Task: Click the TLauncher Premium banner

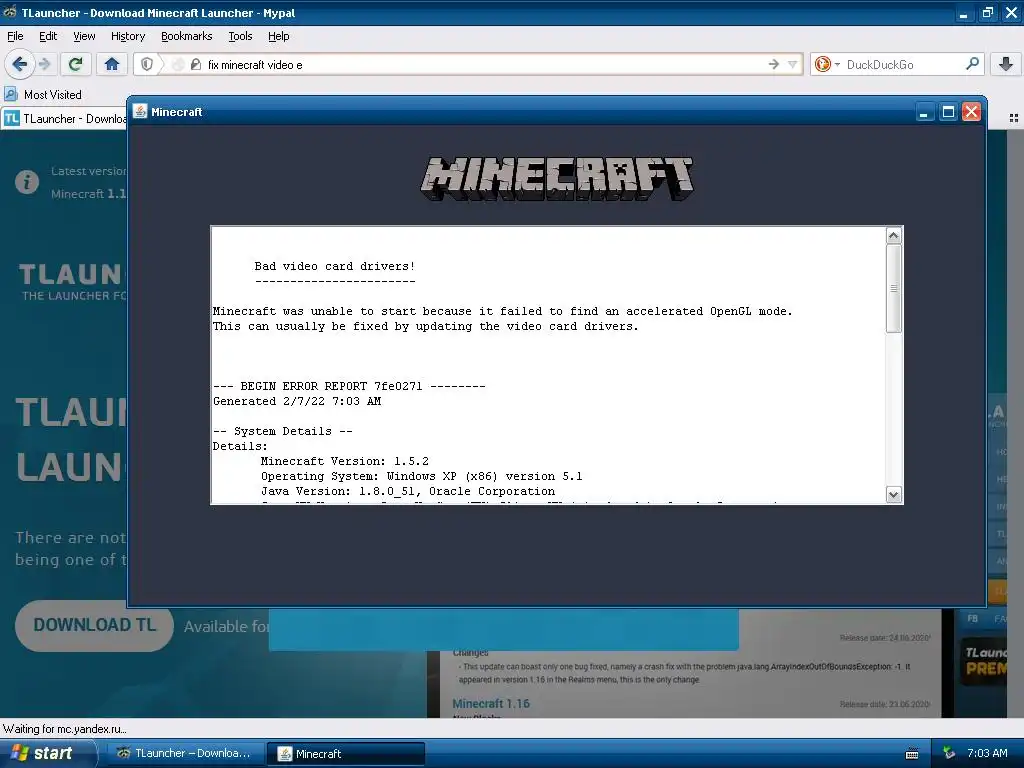Action: pos(984,661)
